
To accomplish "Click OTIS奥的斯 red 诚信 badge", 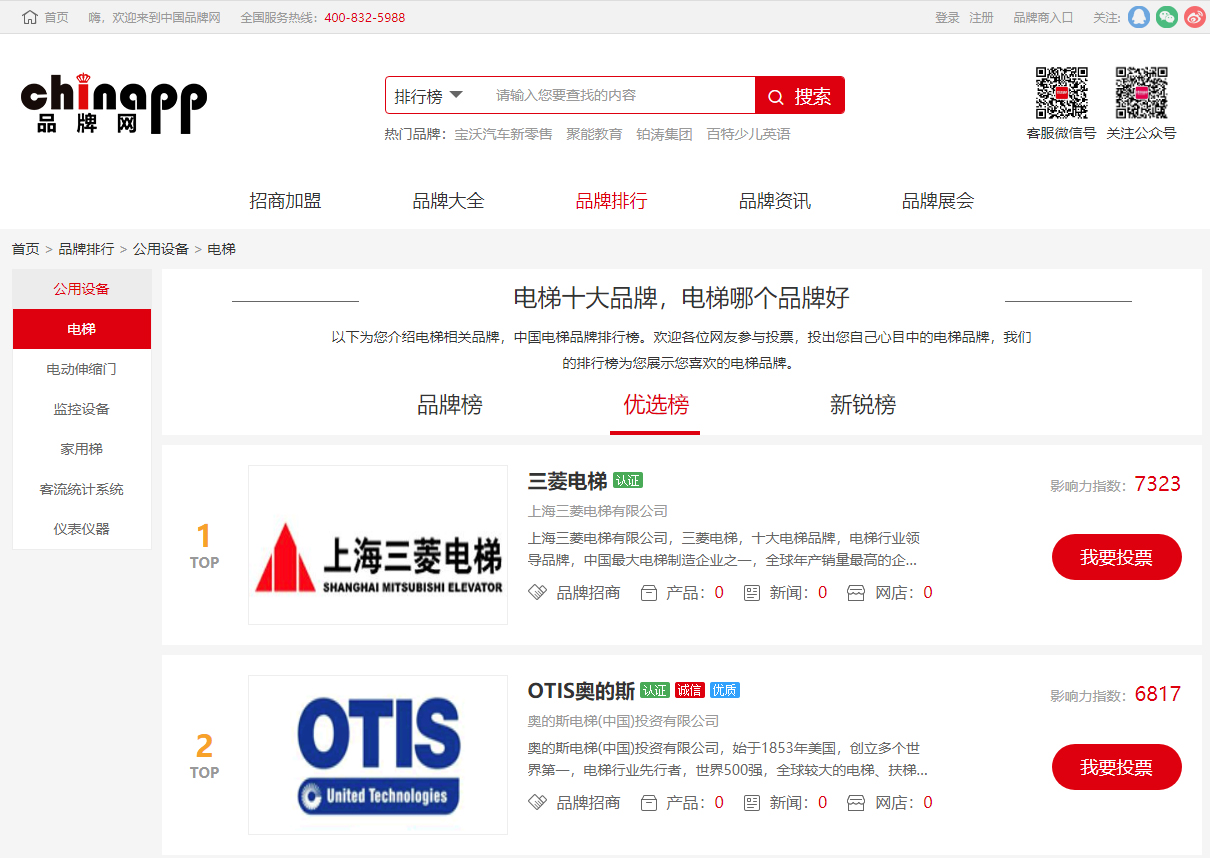I will click(690, 691).
